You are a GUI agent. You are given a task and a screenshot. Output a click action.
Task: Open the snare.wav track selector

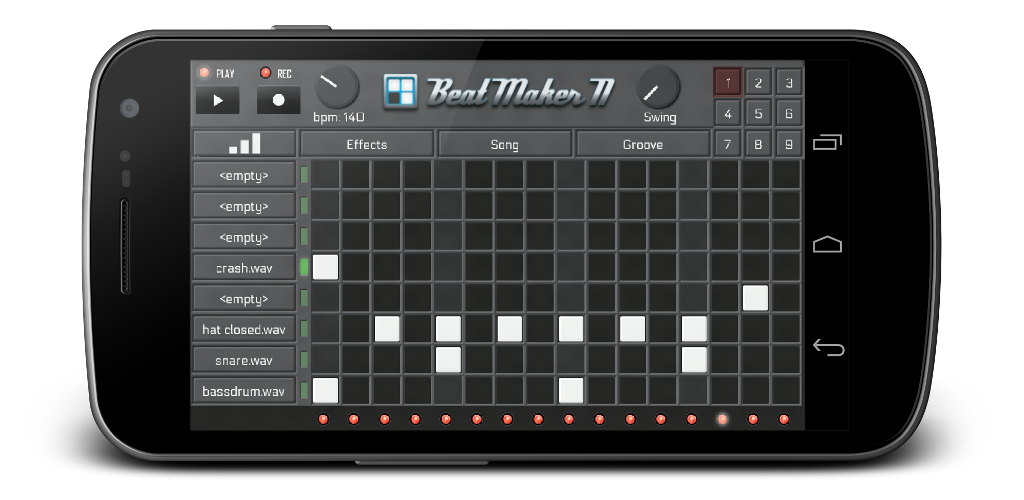pyautogui.click(x=244, y=360)
